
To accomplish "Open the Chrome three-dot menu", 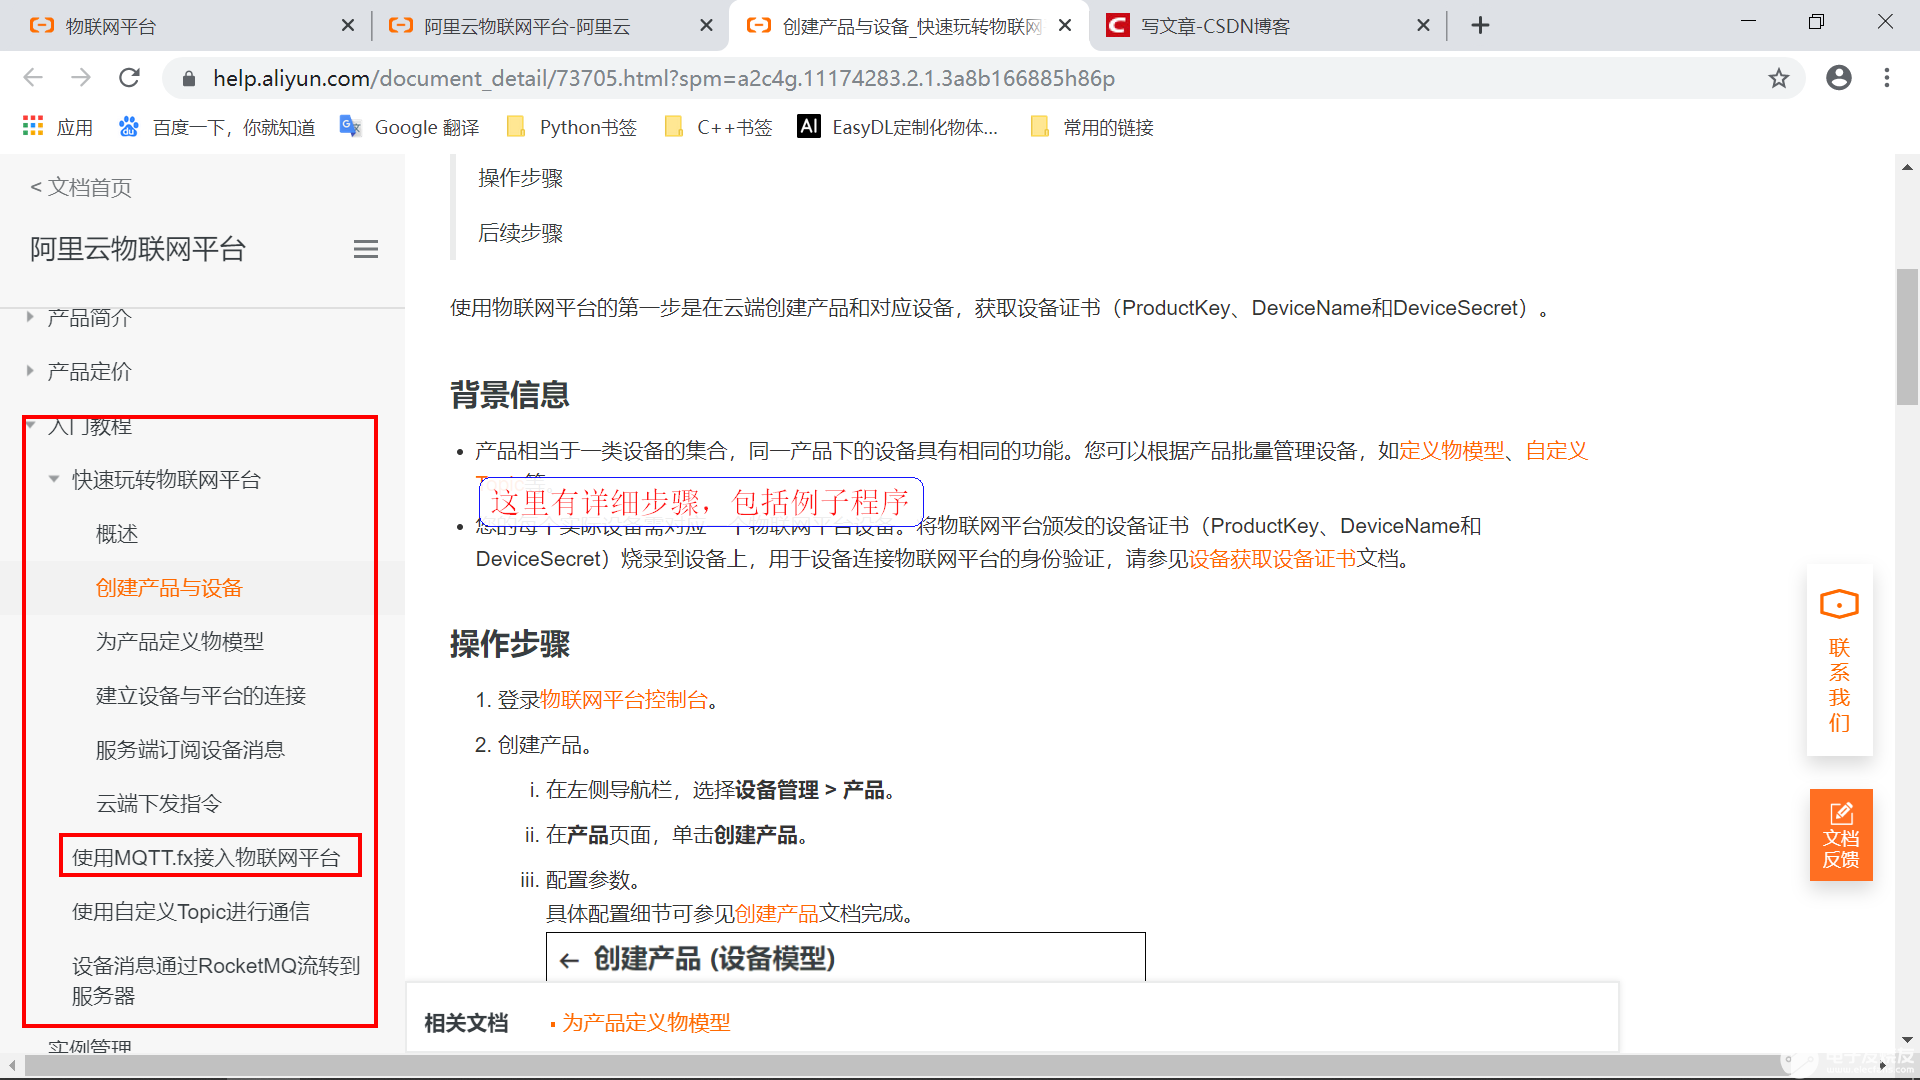I will point(1887,78).
